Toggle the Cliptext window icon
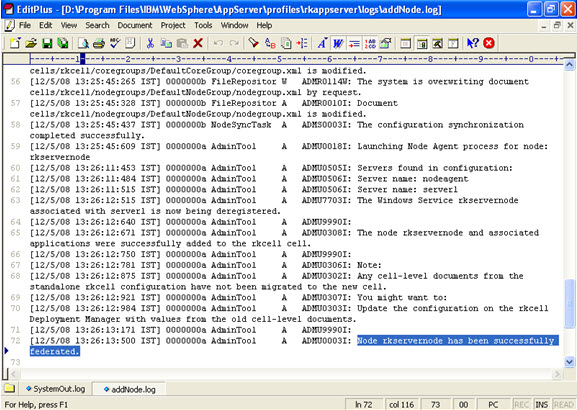 pyautogui.click(x=422, y=43)
